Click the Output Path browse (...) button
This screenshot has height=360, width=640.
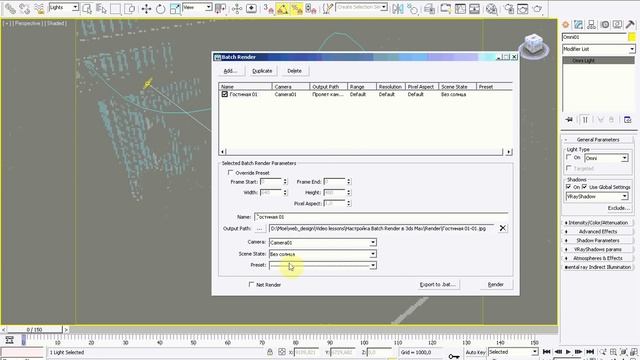259,229
